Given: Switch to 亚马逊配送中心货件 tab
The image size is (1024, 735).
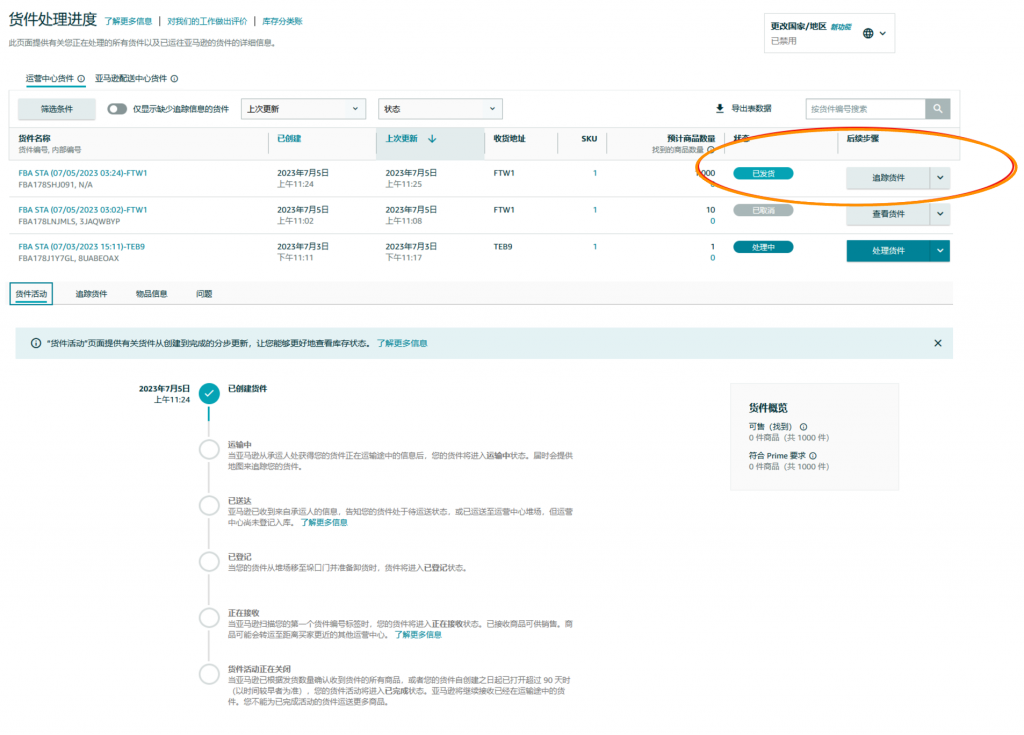Looking at the screenshot, I should coord(131,78).
